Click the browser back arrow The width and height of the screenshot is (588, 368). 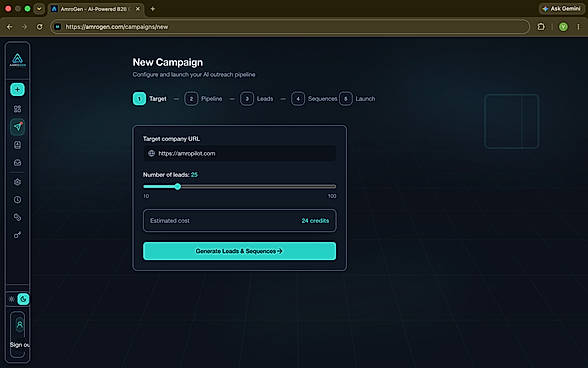10,27
